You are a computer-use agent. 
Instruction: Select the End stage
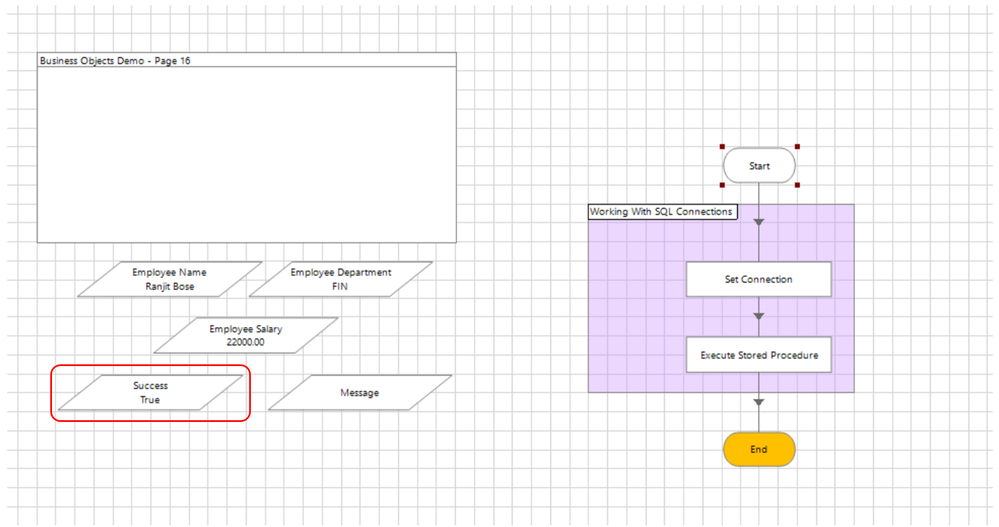coord(759,449)
